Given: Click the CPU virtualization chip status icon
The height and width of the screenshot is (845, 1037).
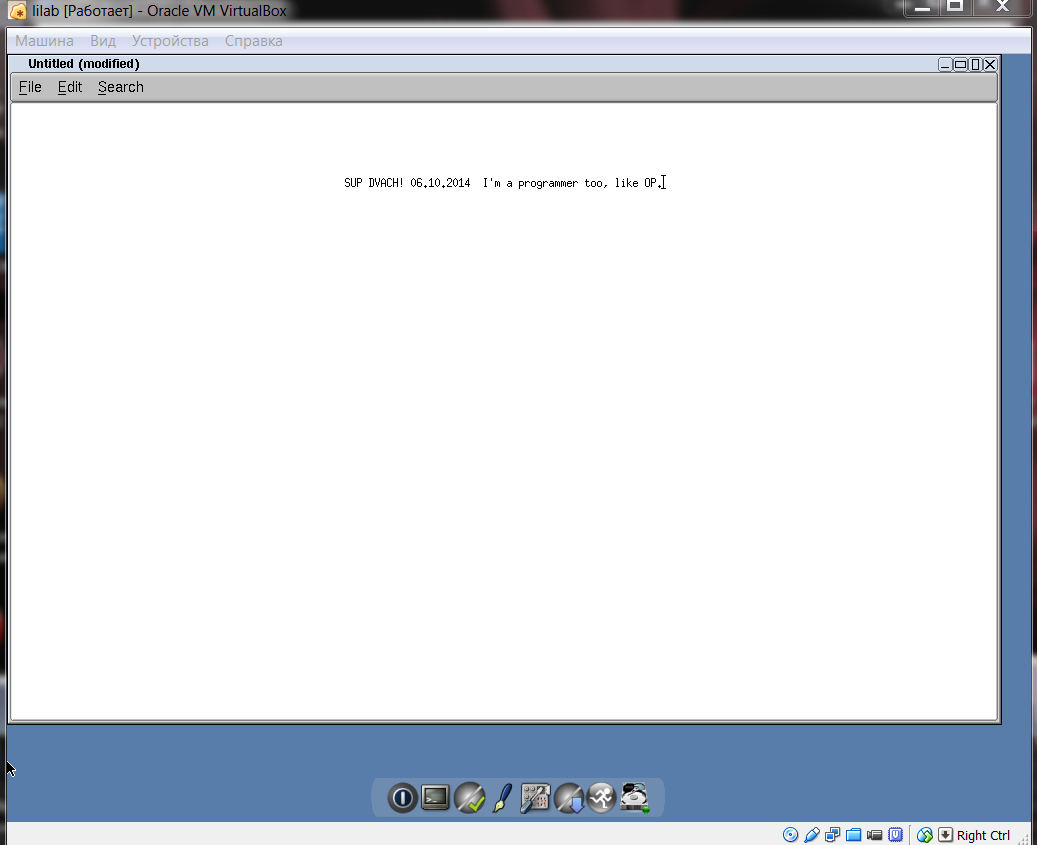Looking at the screenshot, I should [x=895, y=835].
